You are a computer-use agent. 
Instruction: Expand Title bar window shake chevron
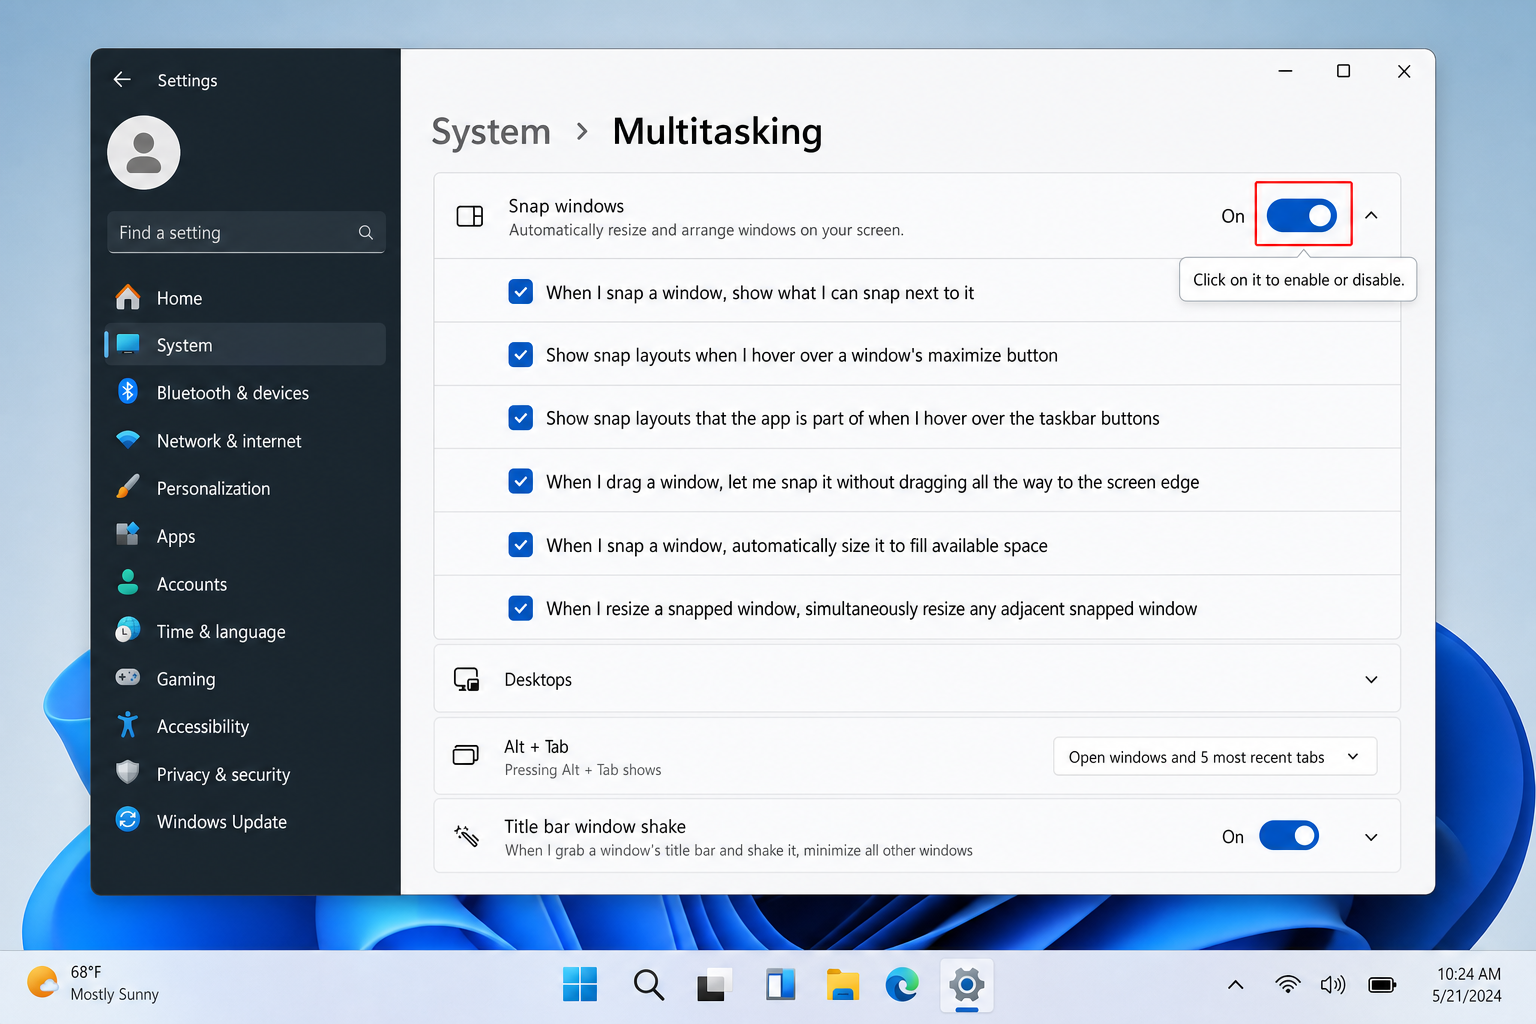point(1371,837)
